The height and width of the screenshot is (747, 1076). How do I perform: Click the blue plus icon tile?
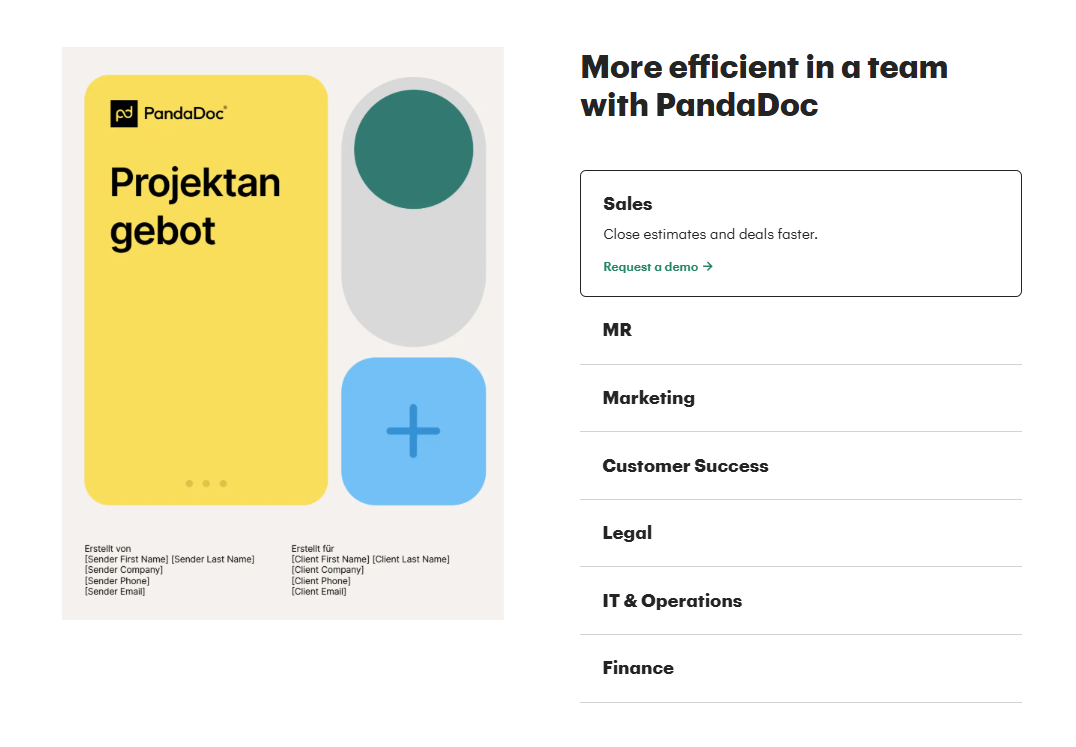coord(413,431)
